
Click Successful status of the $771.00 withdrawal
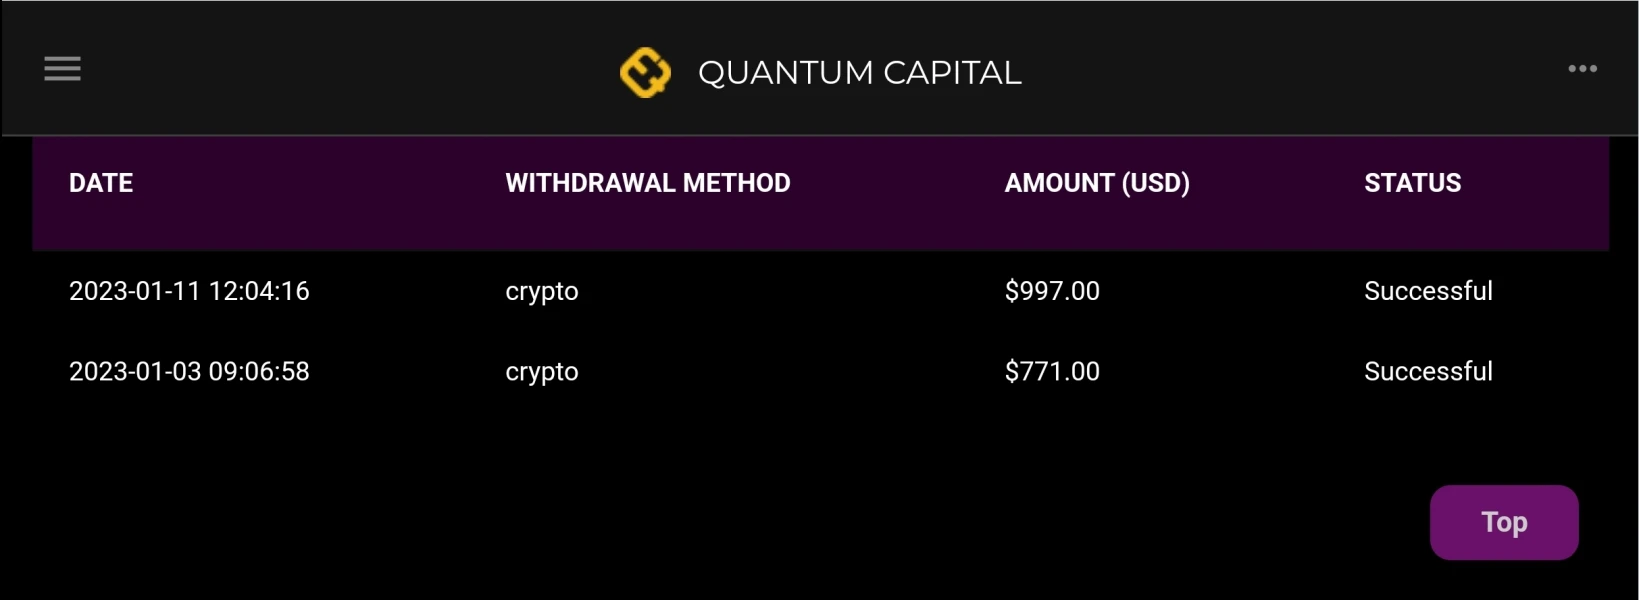[x=1427, y=372]
